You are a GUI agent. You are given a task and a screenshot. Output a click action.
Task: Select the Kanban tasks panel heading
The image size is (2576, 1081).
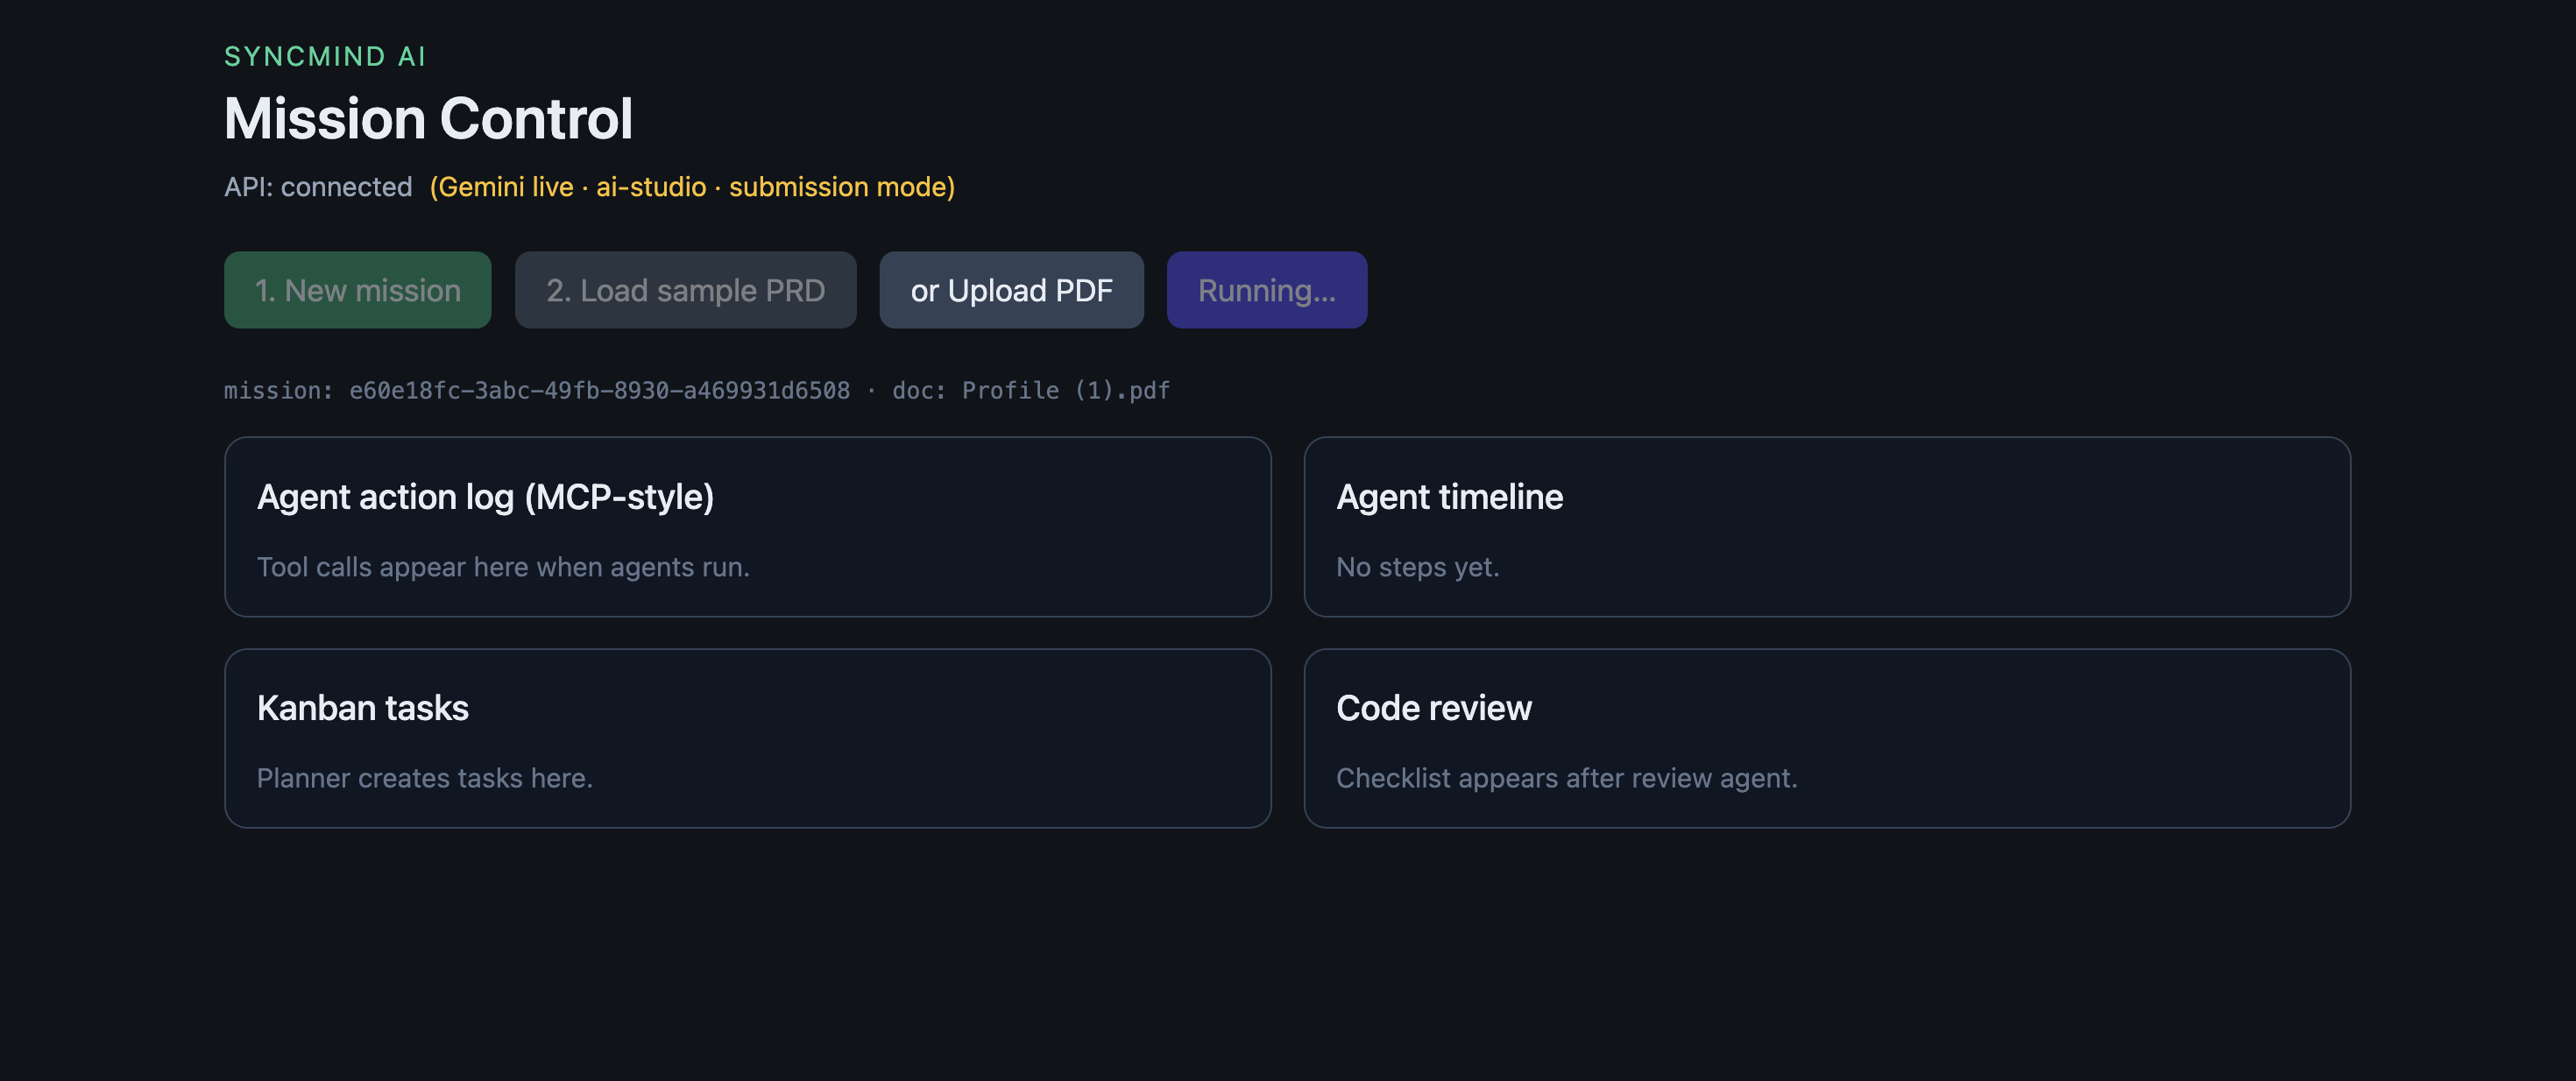click(x=362, y=708)
